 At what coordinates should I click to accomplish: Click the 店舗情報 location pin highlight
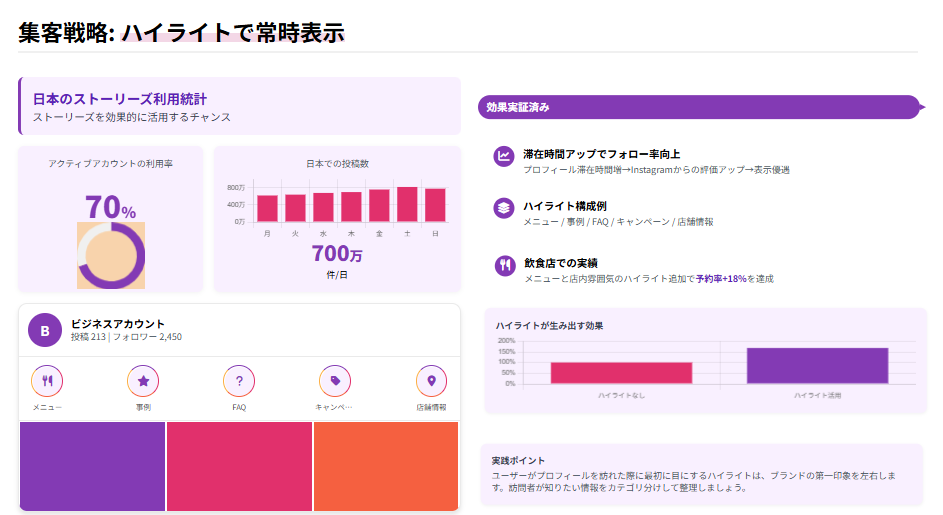click(x=431, y=381)
